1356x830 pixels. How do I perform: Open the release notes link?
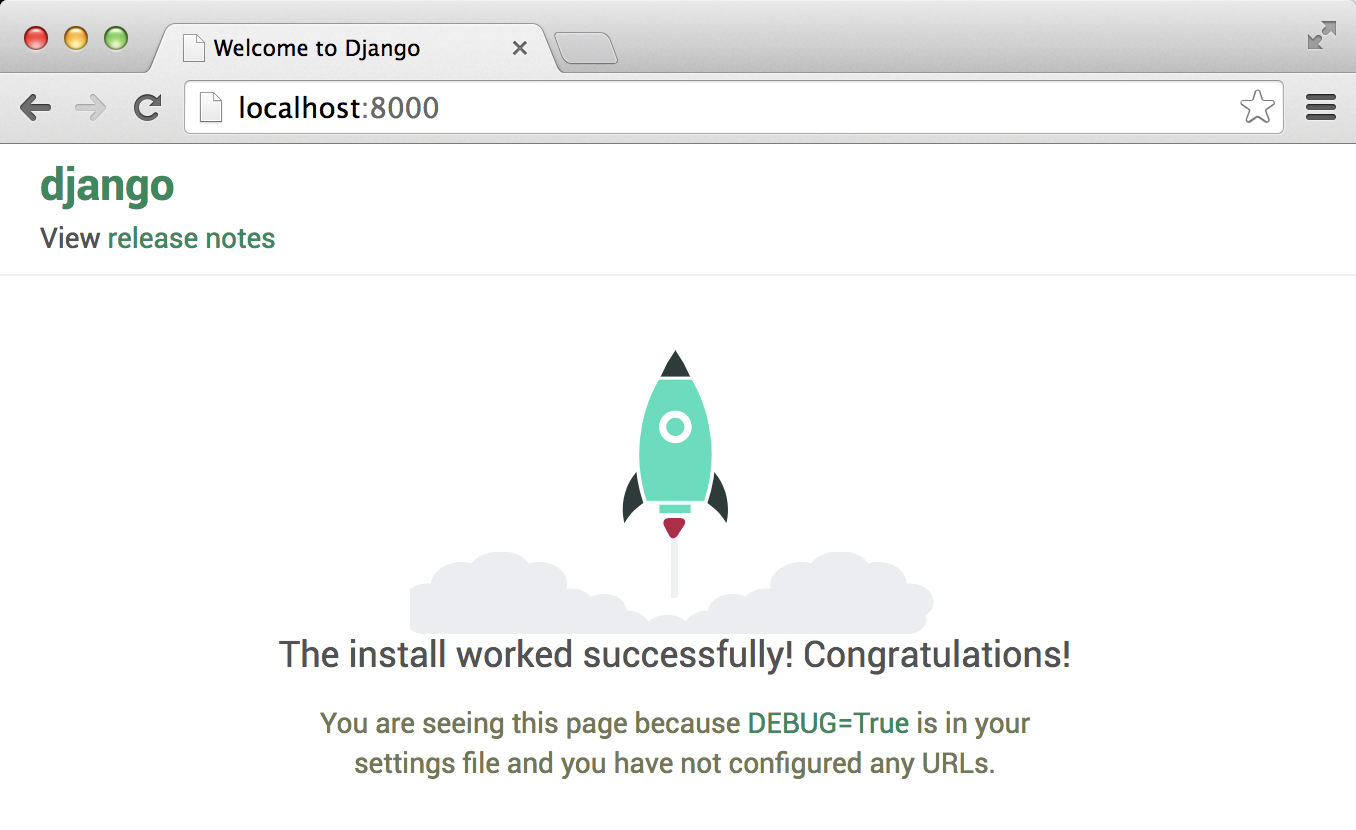pyautogui.click(x=190, y=238)
